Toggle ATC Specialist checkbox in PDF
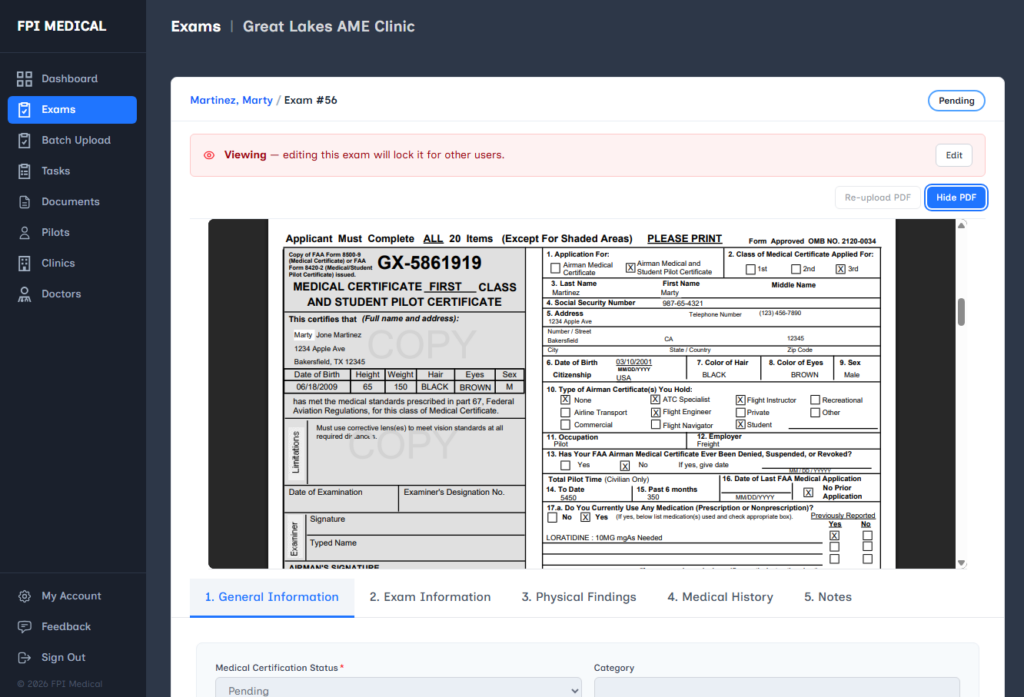The height and width of the screenshot is (697, 1024). coord(655,399)
